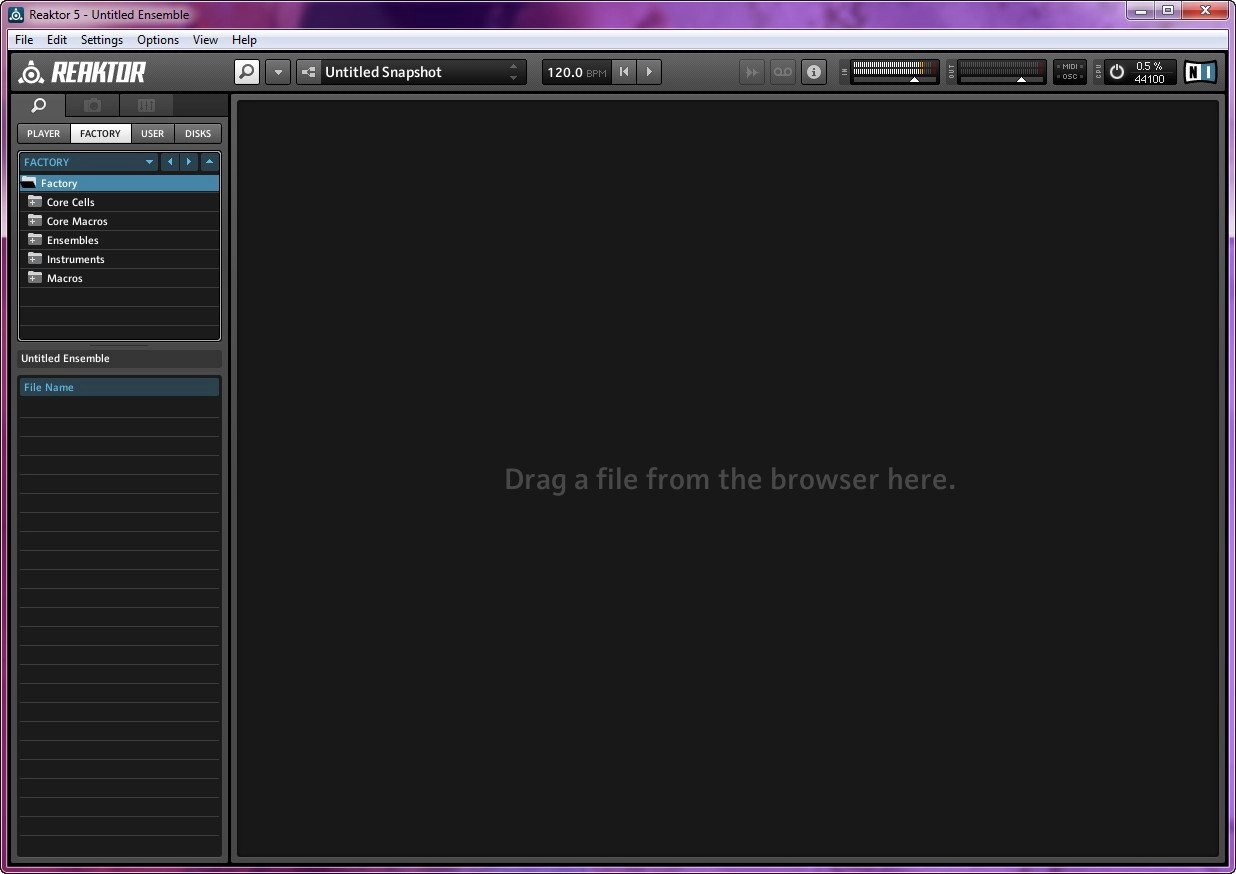The width and height of the screenshot is (1236, 874).
Task: Expand the Core Cells folder
Action: pyautogui.click(x=35, y=202)
